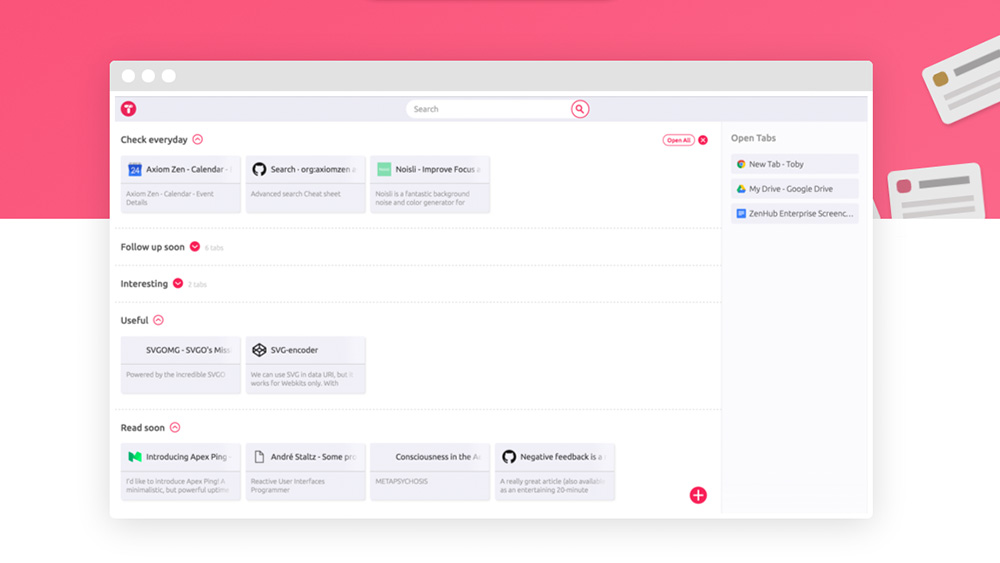
Task: Click the Noisli card icon
Action: 384,170
